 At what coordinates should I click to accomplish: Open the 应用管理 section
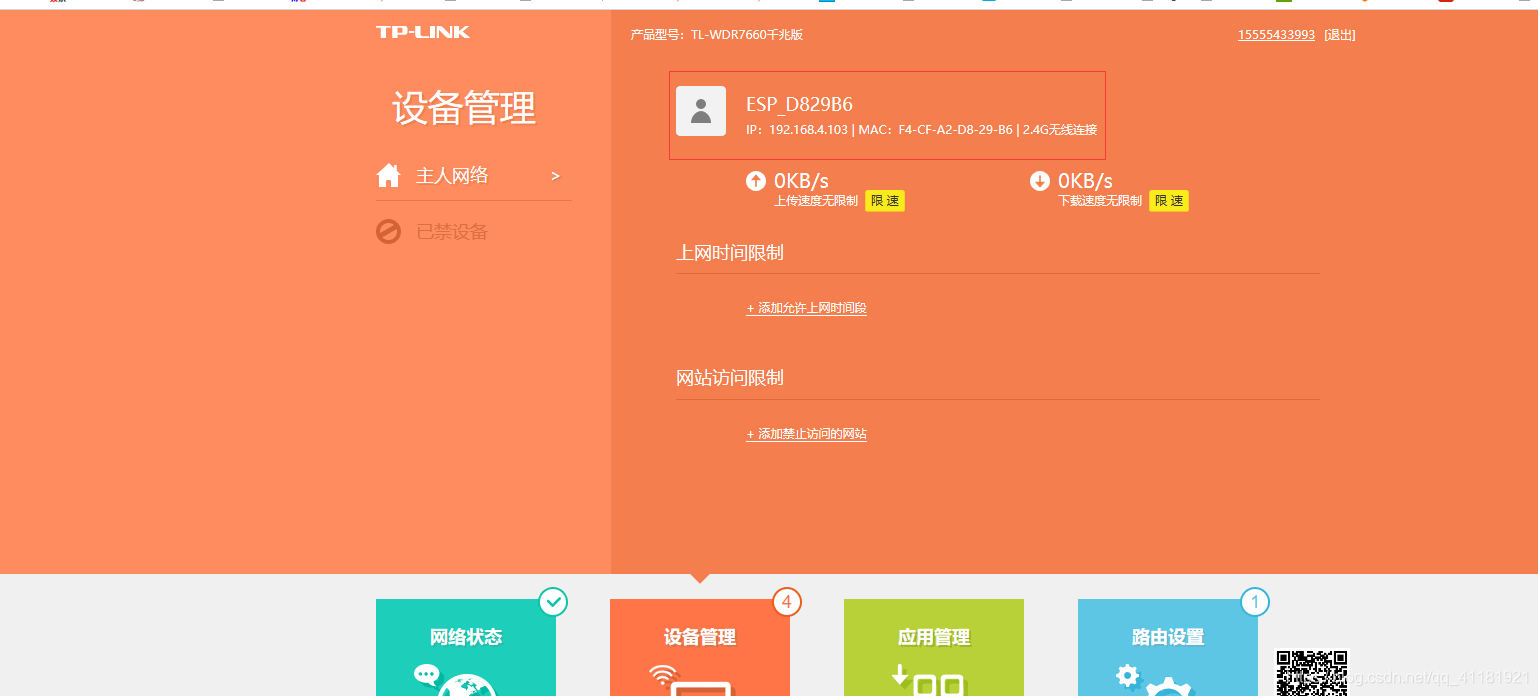point(933,637)
